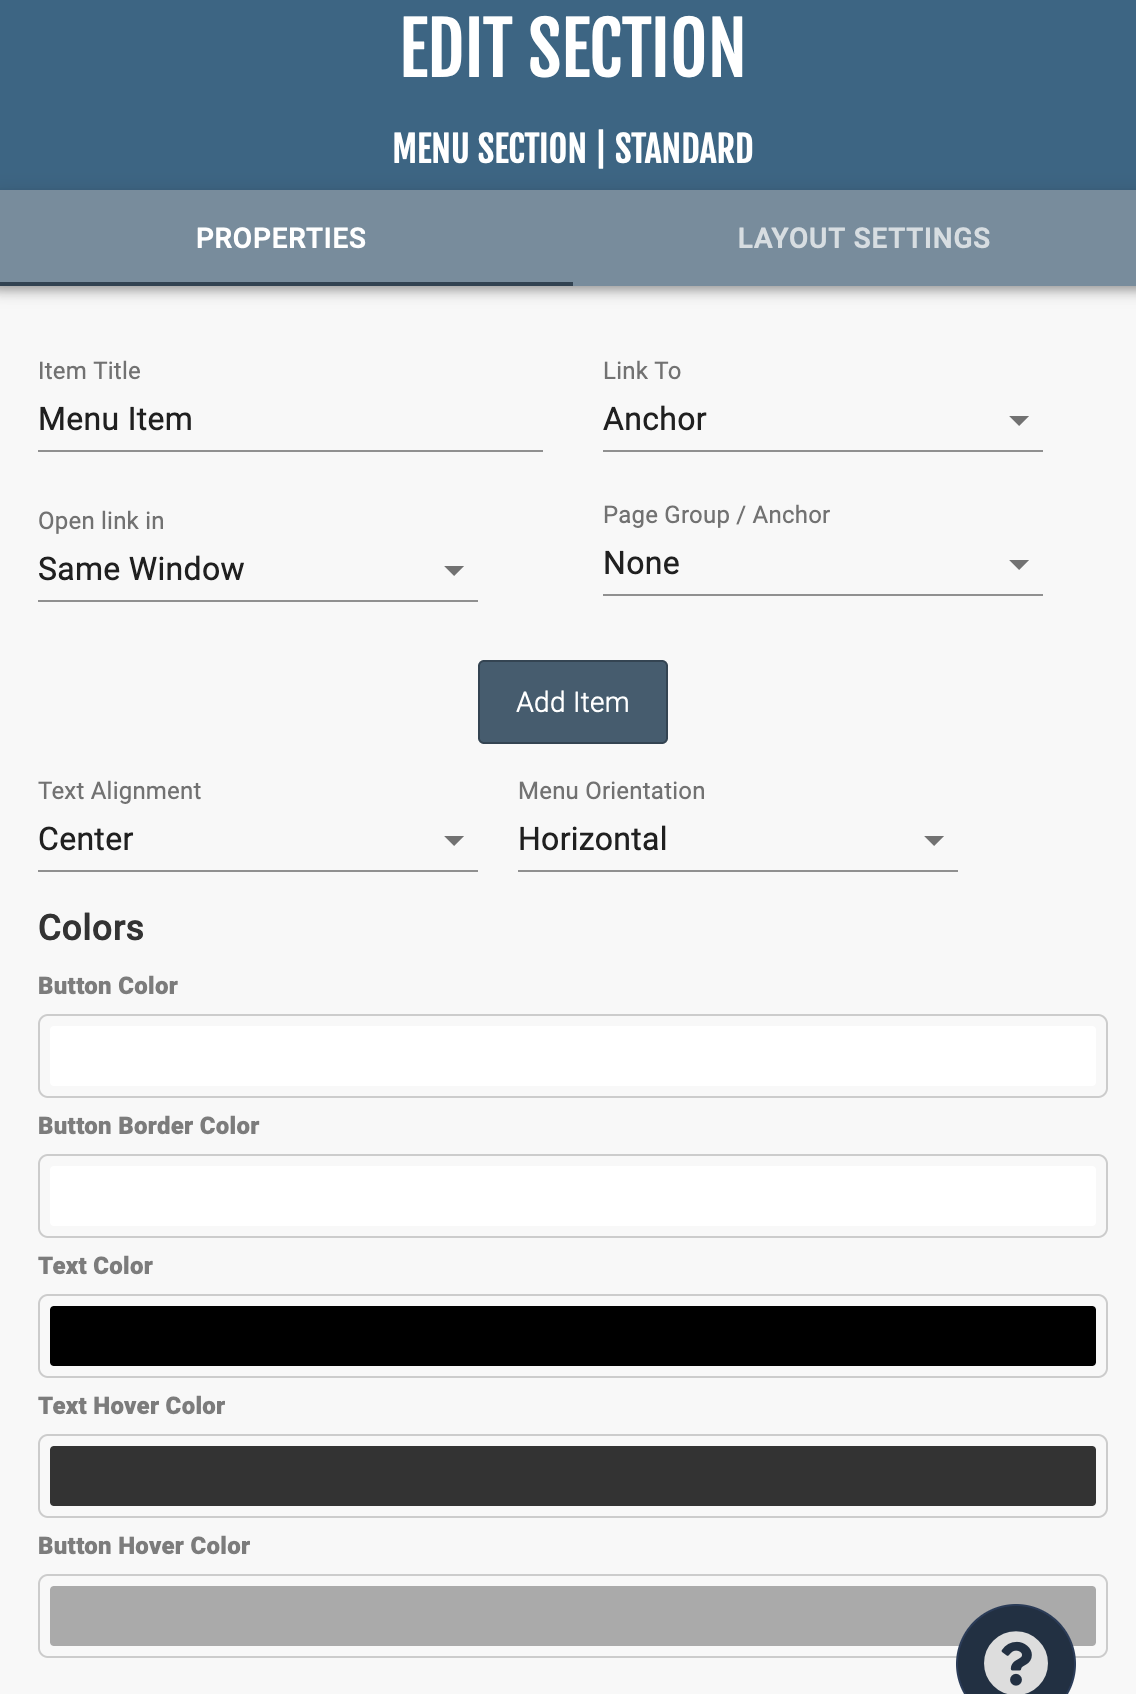This screenshot has height=1694, width=1136.
Task: Expand the Open link in dropdown
Action: (257, 570)
